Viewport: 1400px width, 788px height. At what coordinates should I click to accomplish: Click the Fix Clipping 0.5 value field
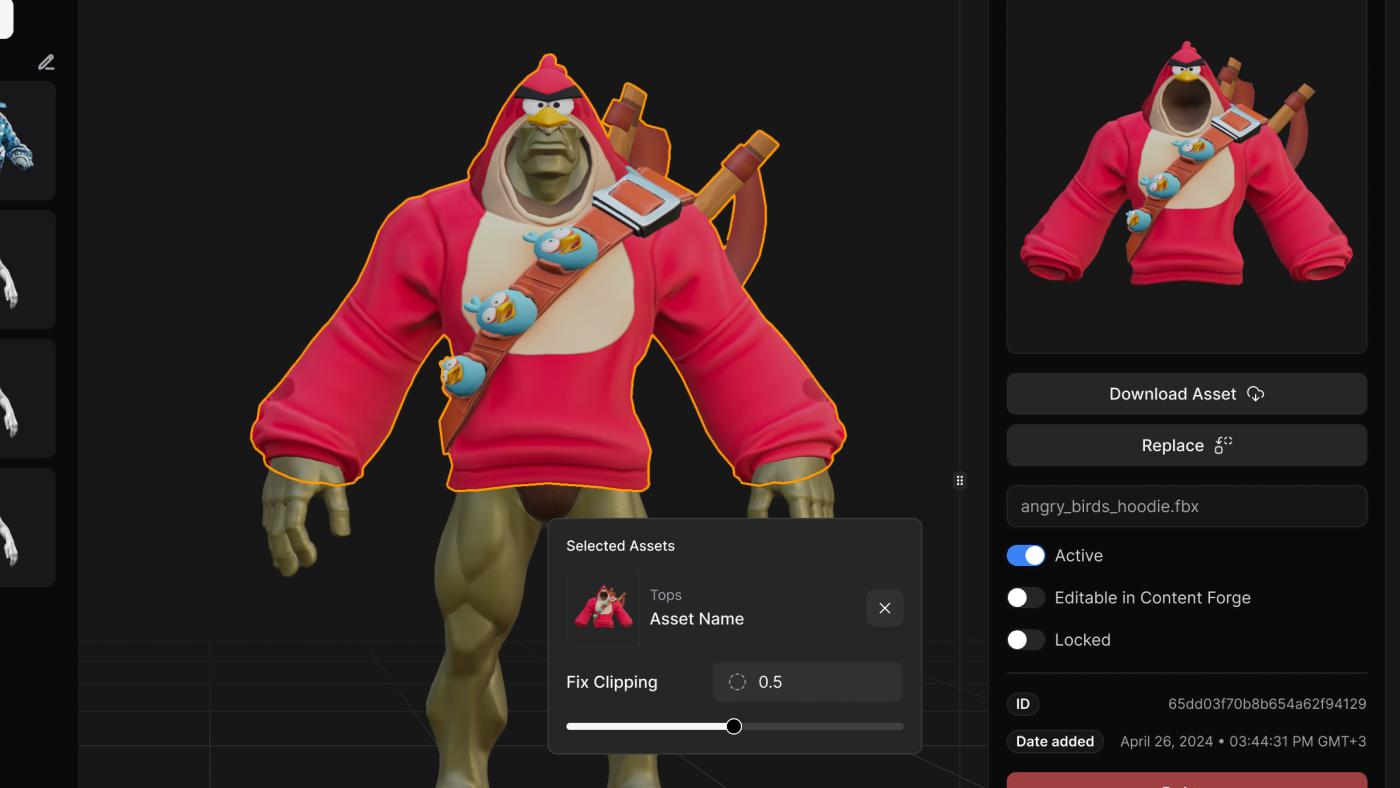807,682
